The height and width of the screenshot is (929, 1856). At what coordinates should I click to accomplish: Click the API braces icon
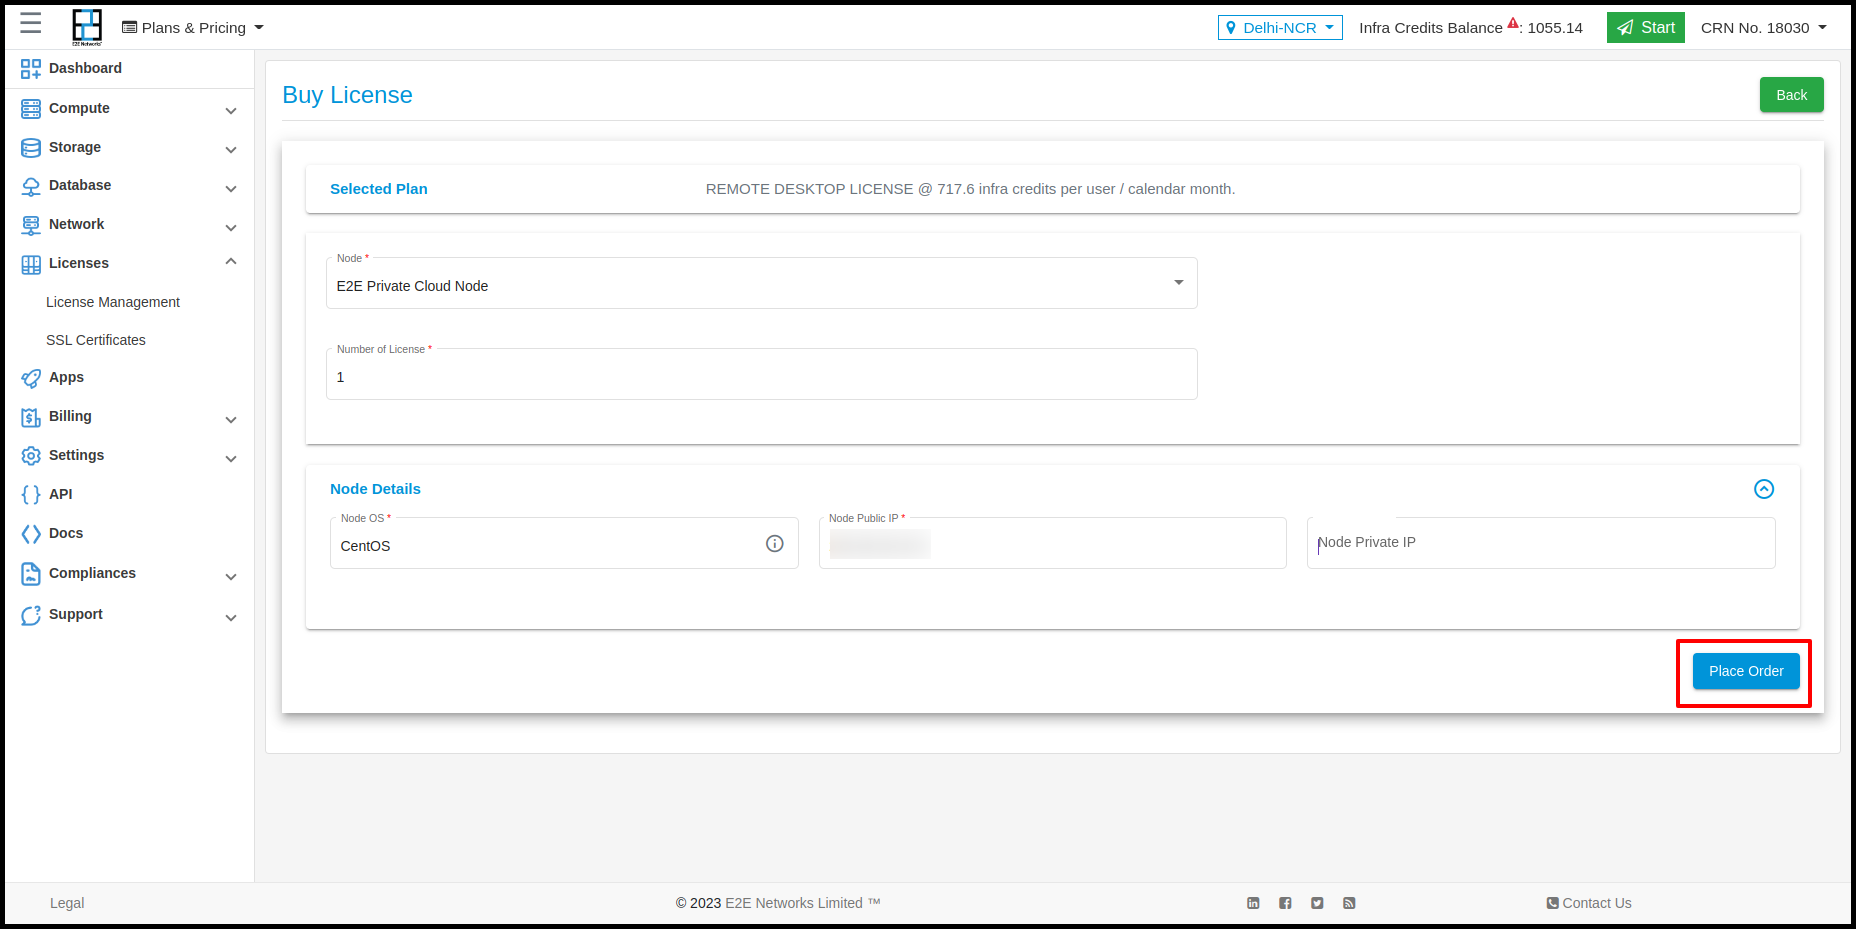tap(31, 495)
